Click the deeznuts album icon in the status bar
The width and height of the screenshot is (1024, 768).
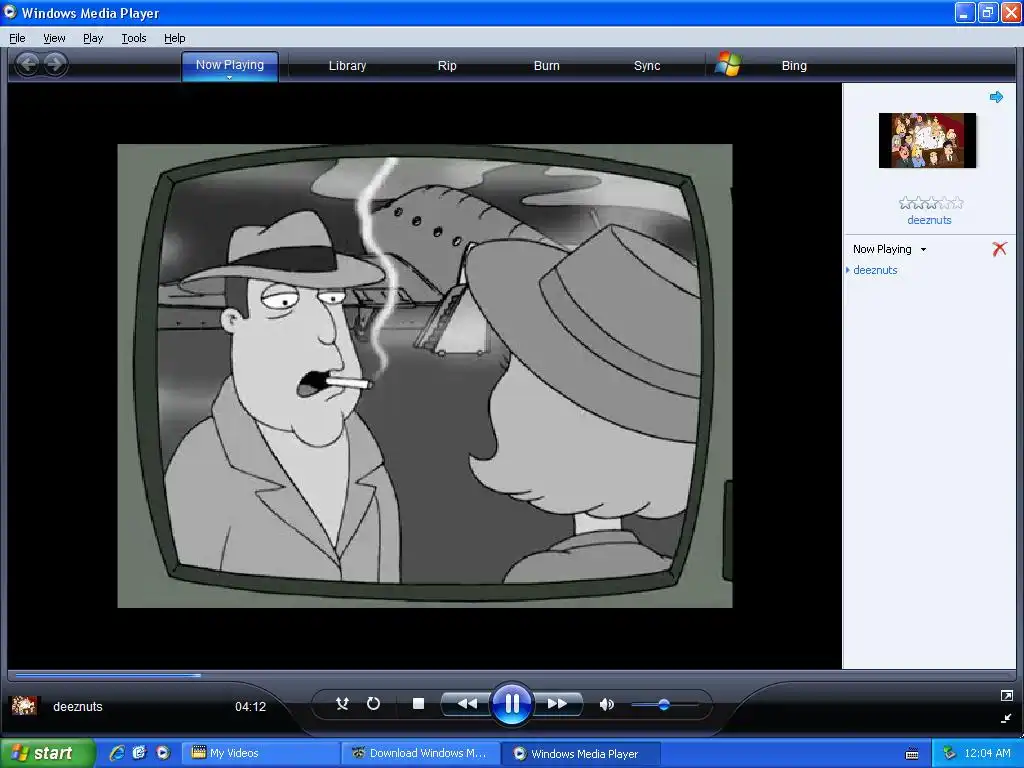(x=24, y=706)
